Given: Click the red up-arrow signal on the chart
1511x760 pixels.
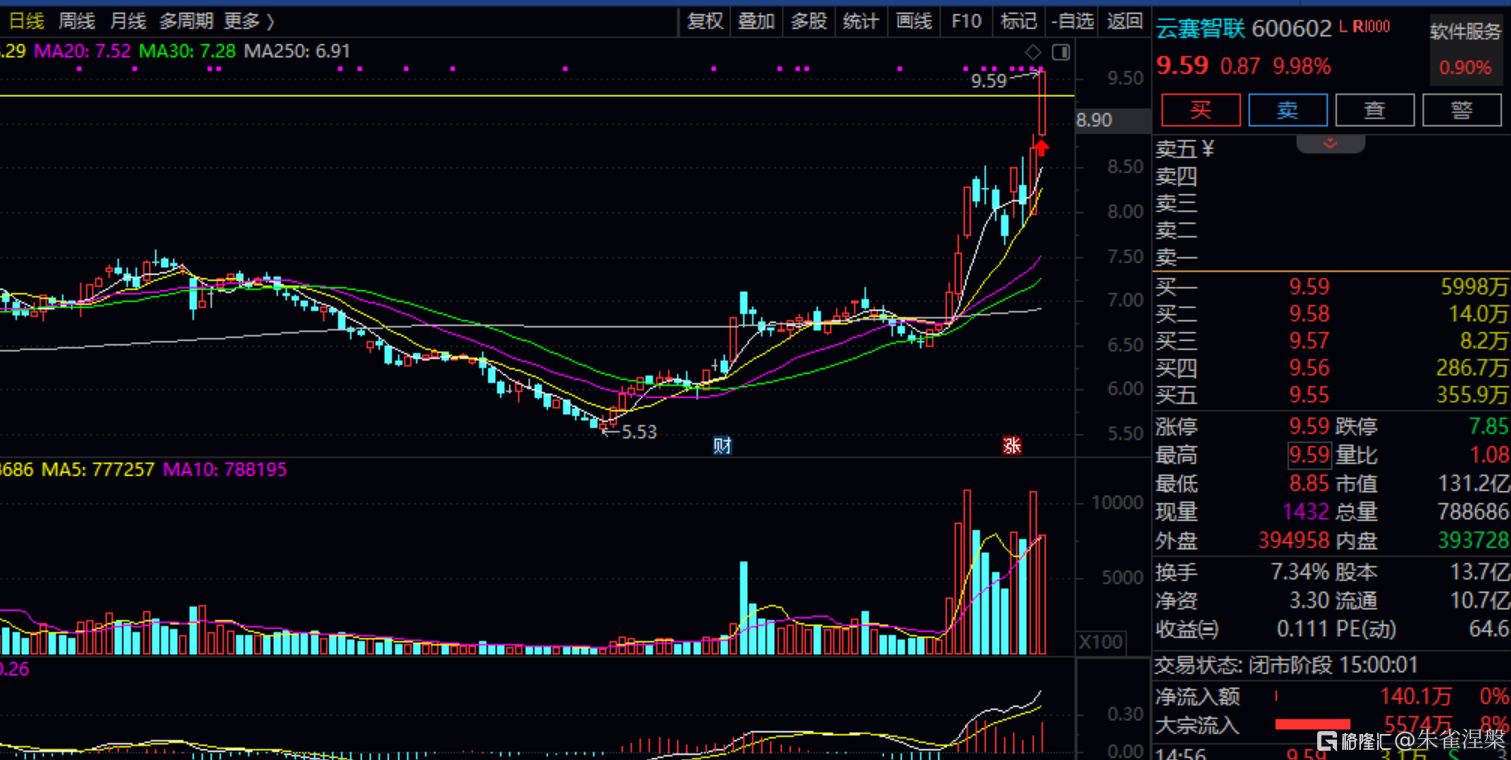Looking at the screenshot, I should (1042, 148).
